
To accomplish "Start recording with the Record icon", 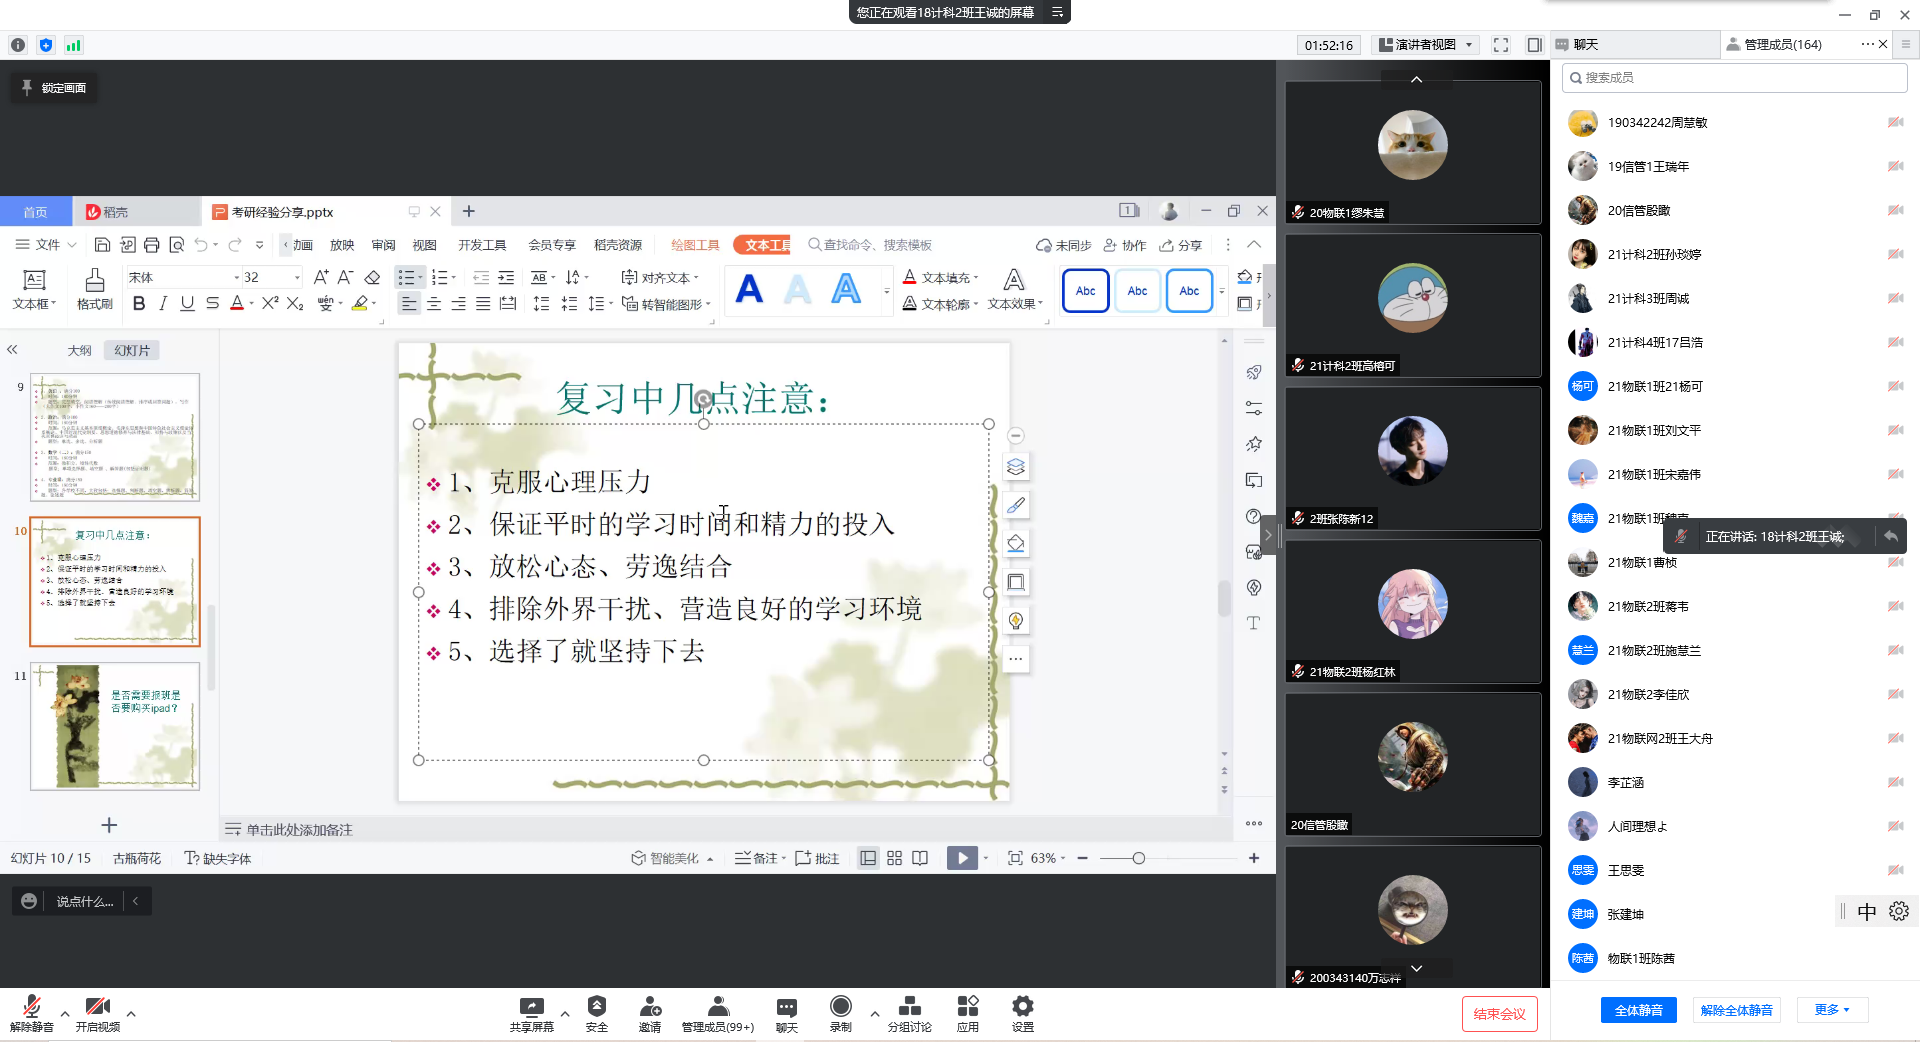I will coord(841,1007).
